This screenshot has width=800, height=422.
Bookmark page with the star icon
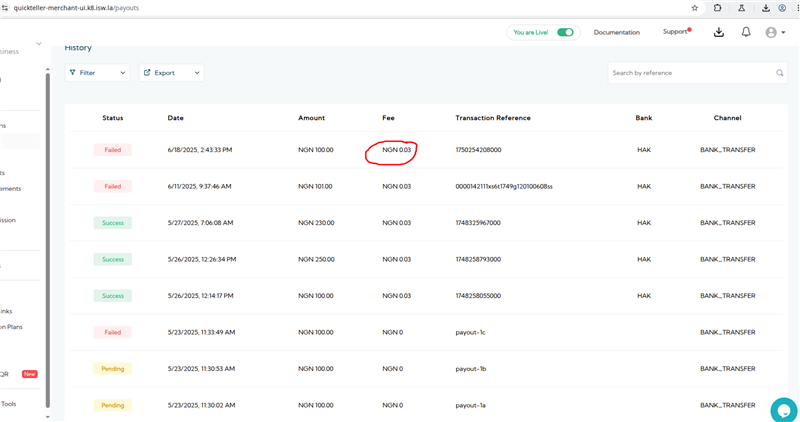pyautogui.click(x=695, y=7)
